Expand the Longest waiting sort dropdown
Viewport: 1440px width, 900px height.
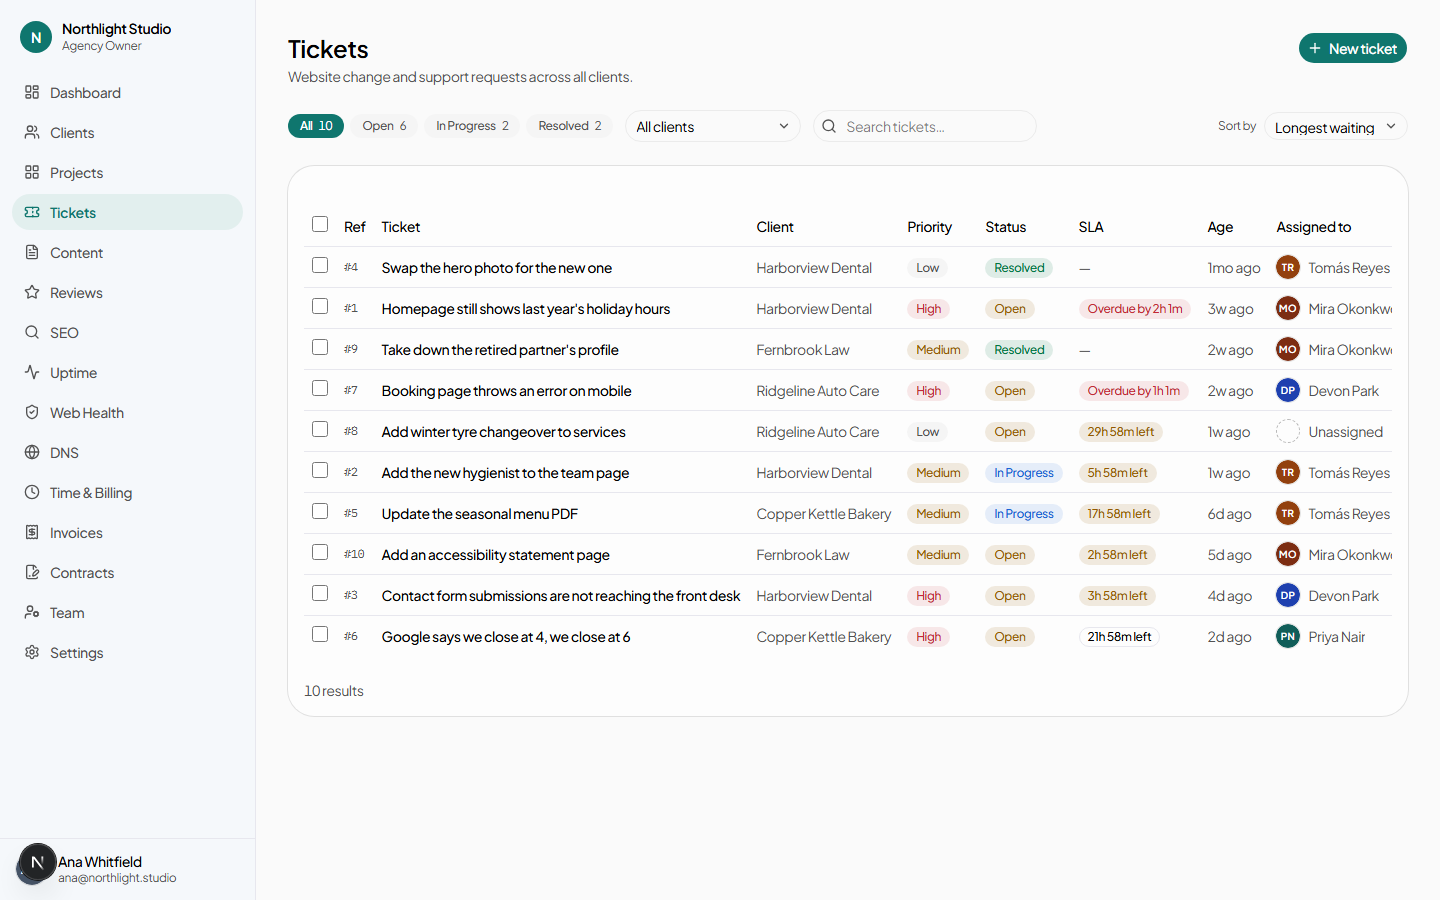pyautogui.click(x=1335, y=127)
